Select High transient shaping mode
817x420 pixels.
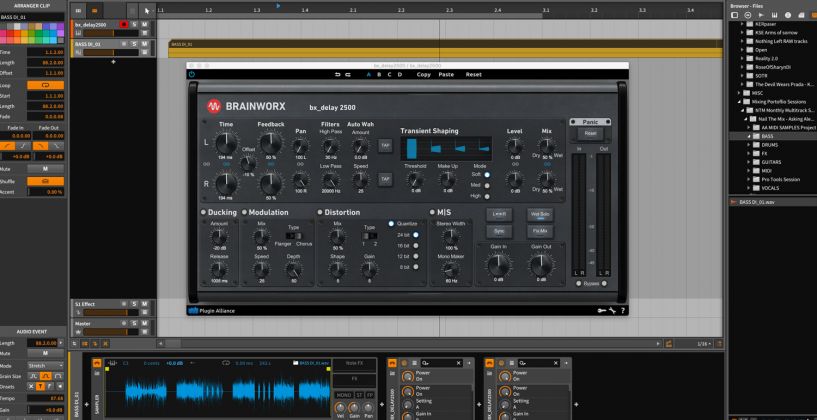coord(487,196)
